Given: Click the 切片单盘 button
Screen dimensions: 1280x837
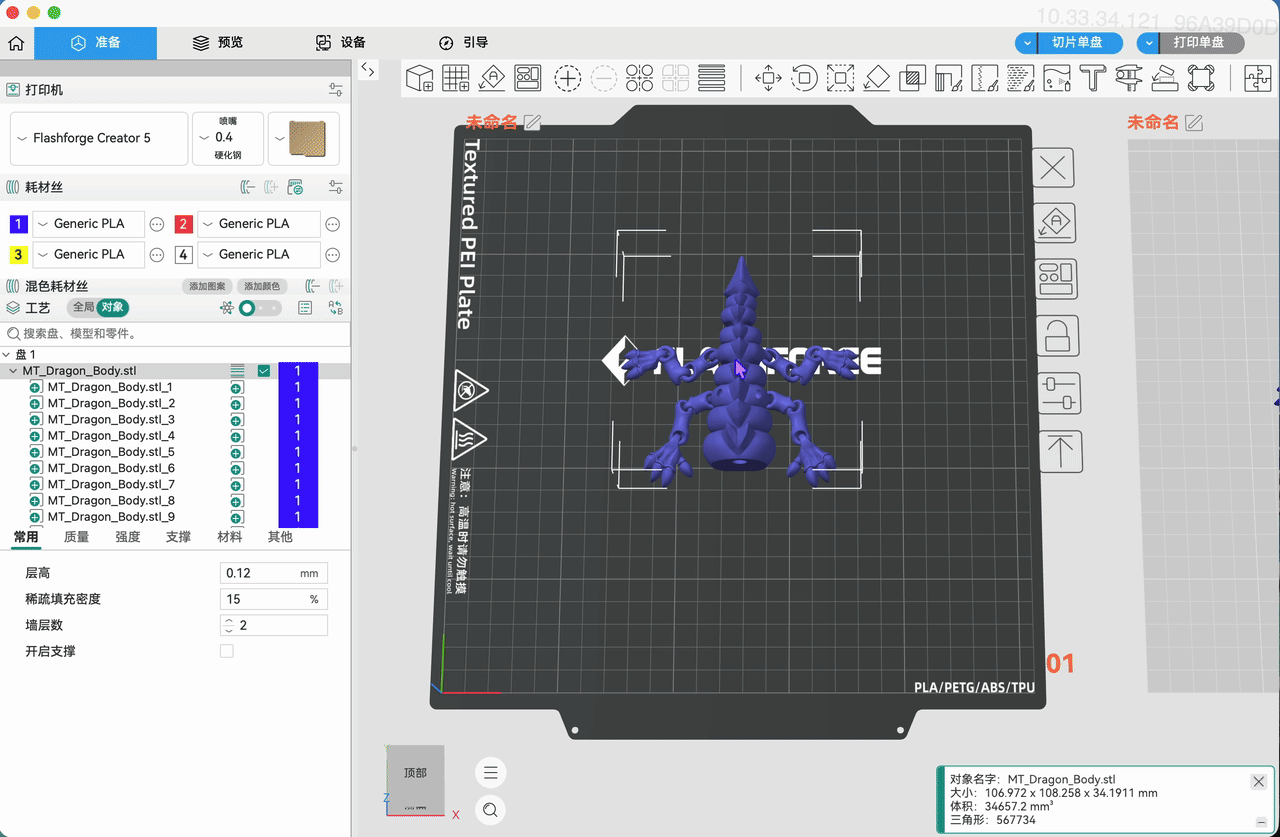Looking at the screenshot, I should tap(1078, 43).
